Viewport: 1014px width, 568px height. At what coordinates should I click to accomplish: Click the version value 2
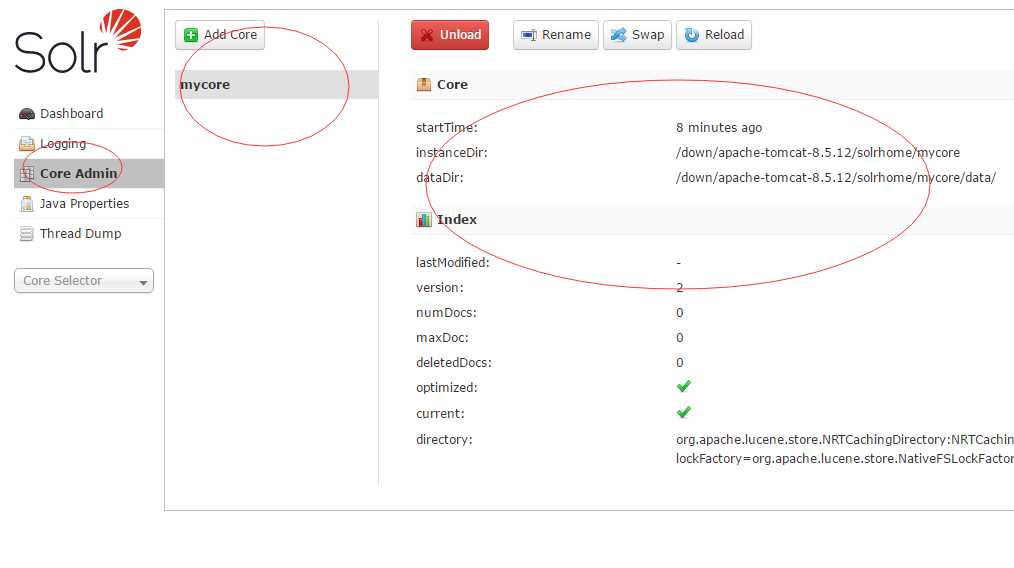tap(680, 288)
